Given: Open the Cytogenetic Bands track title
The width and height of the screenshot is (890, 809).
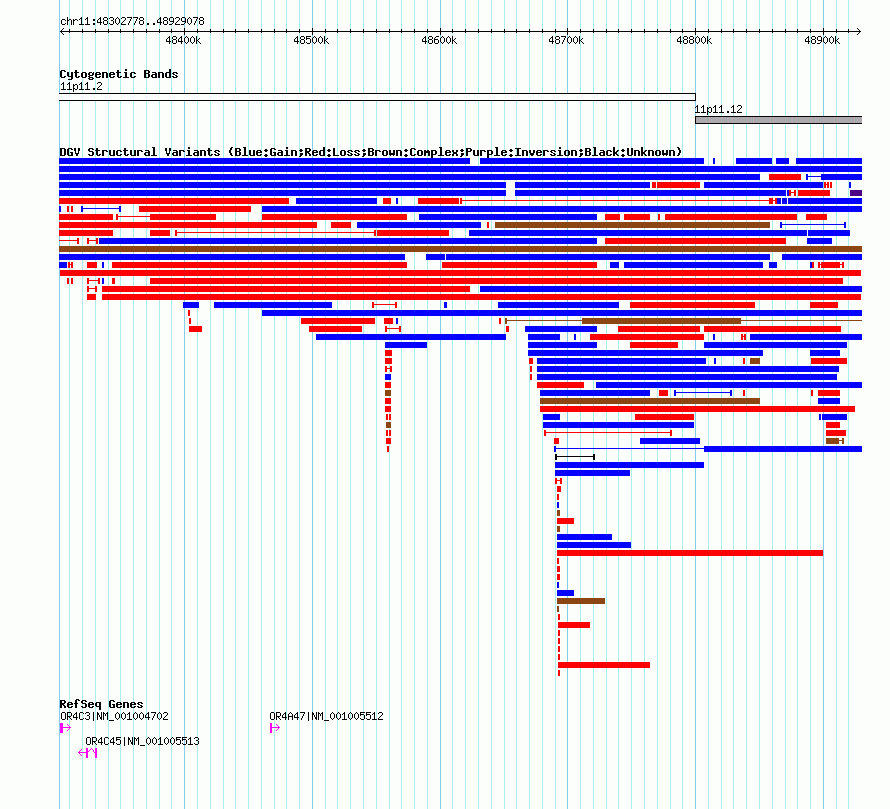Looking at the screenshot, I should (119, 74).
